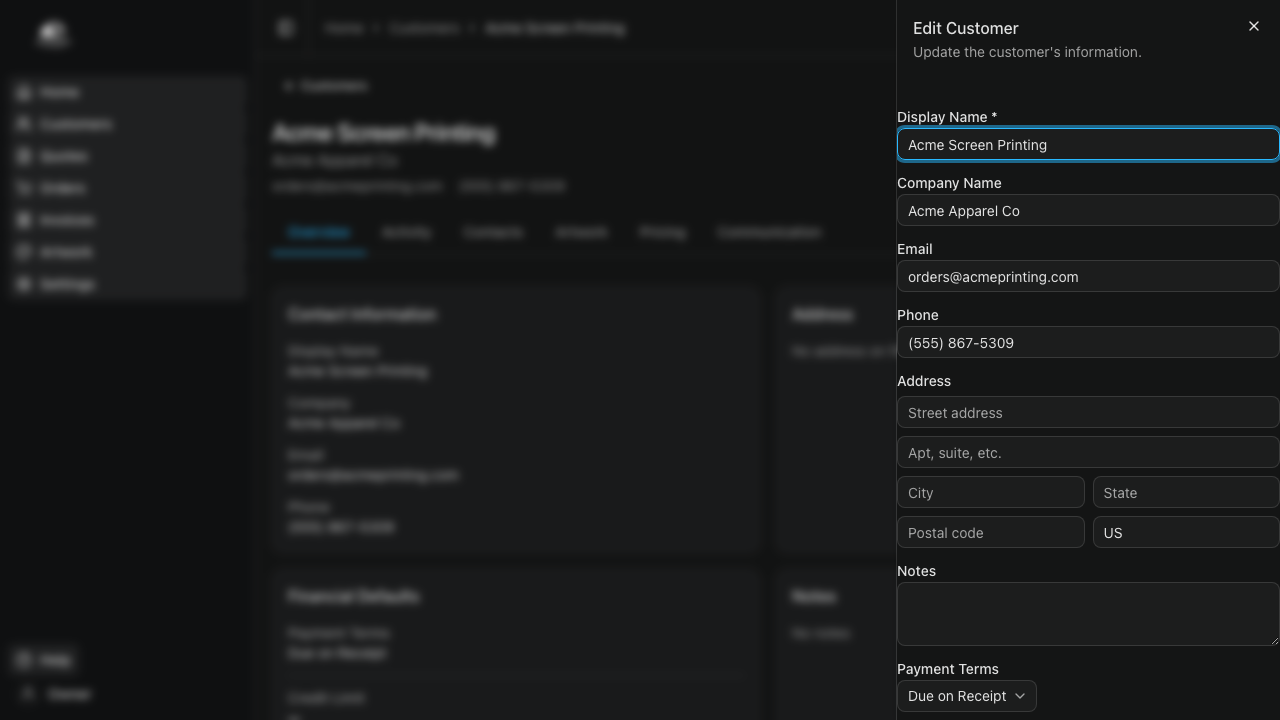Click the Settings icon in sidebar
The width and height of the screenshot is (1280, 720).
pos(24,284)
